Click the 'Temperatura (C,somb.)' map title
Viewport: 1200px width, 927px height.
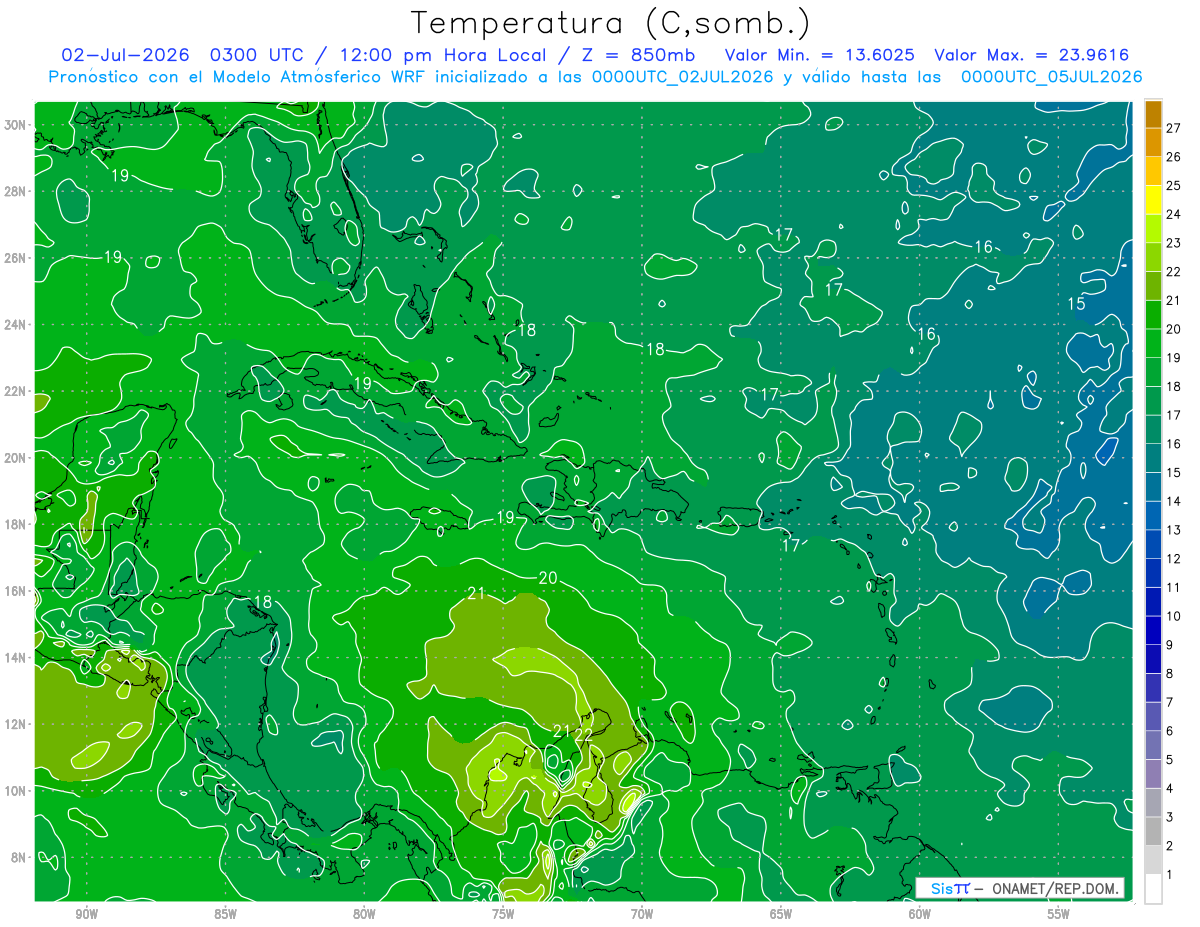pyautogui.click(x=611, y=23)
